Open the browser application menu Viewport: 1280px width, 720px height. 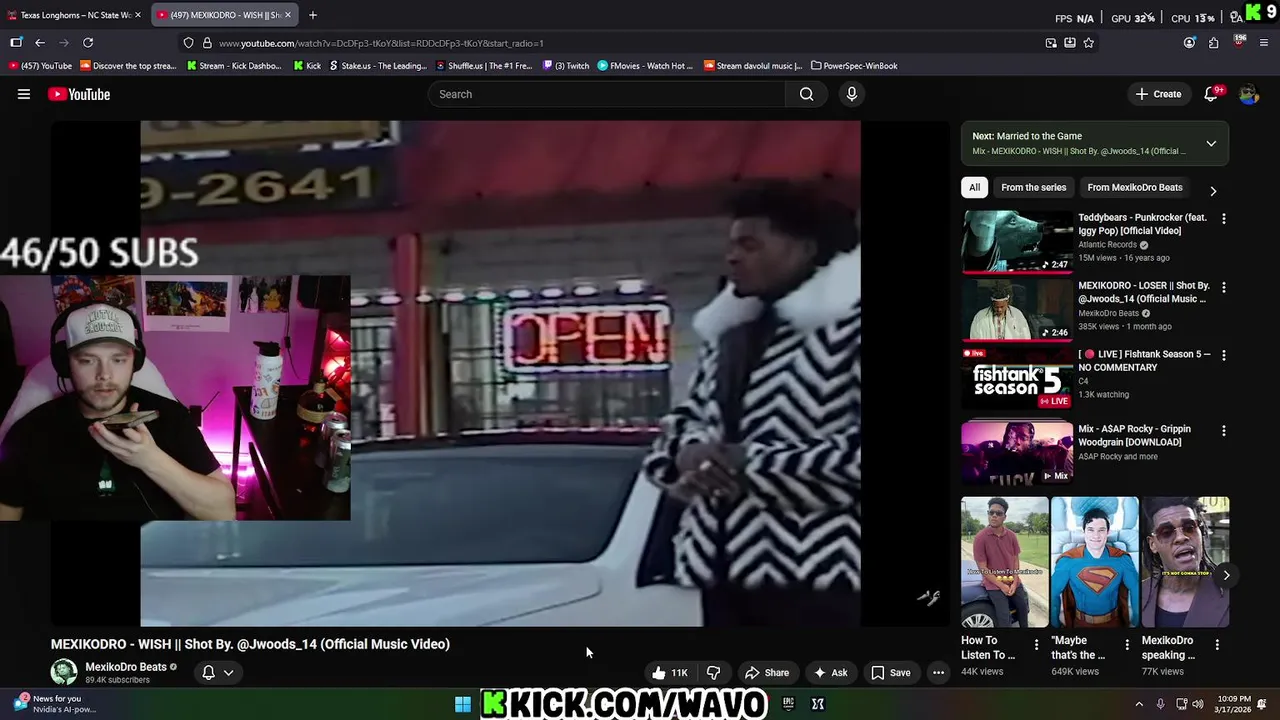[x=1264, y=43]
